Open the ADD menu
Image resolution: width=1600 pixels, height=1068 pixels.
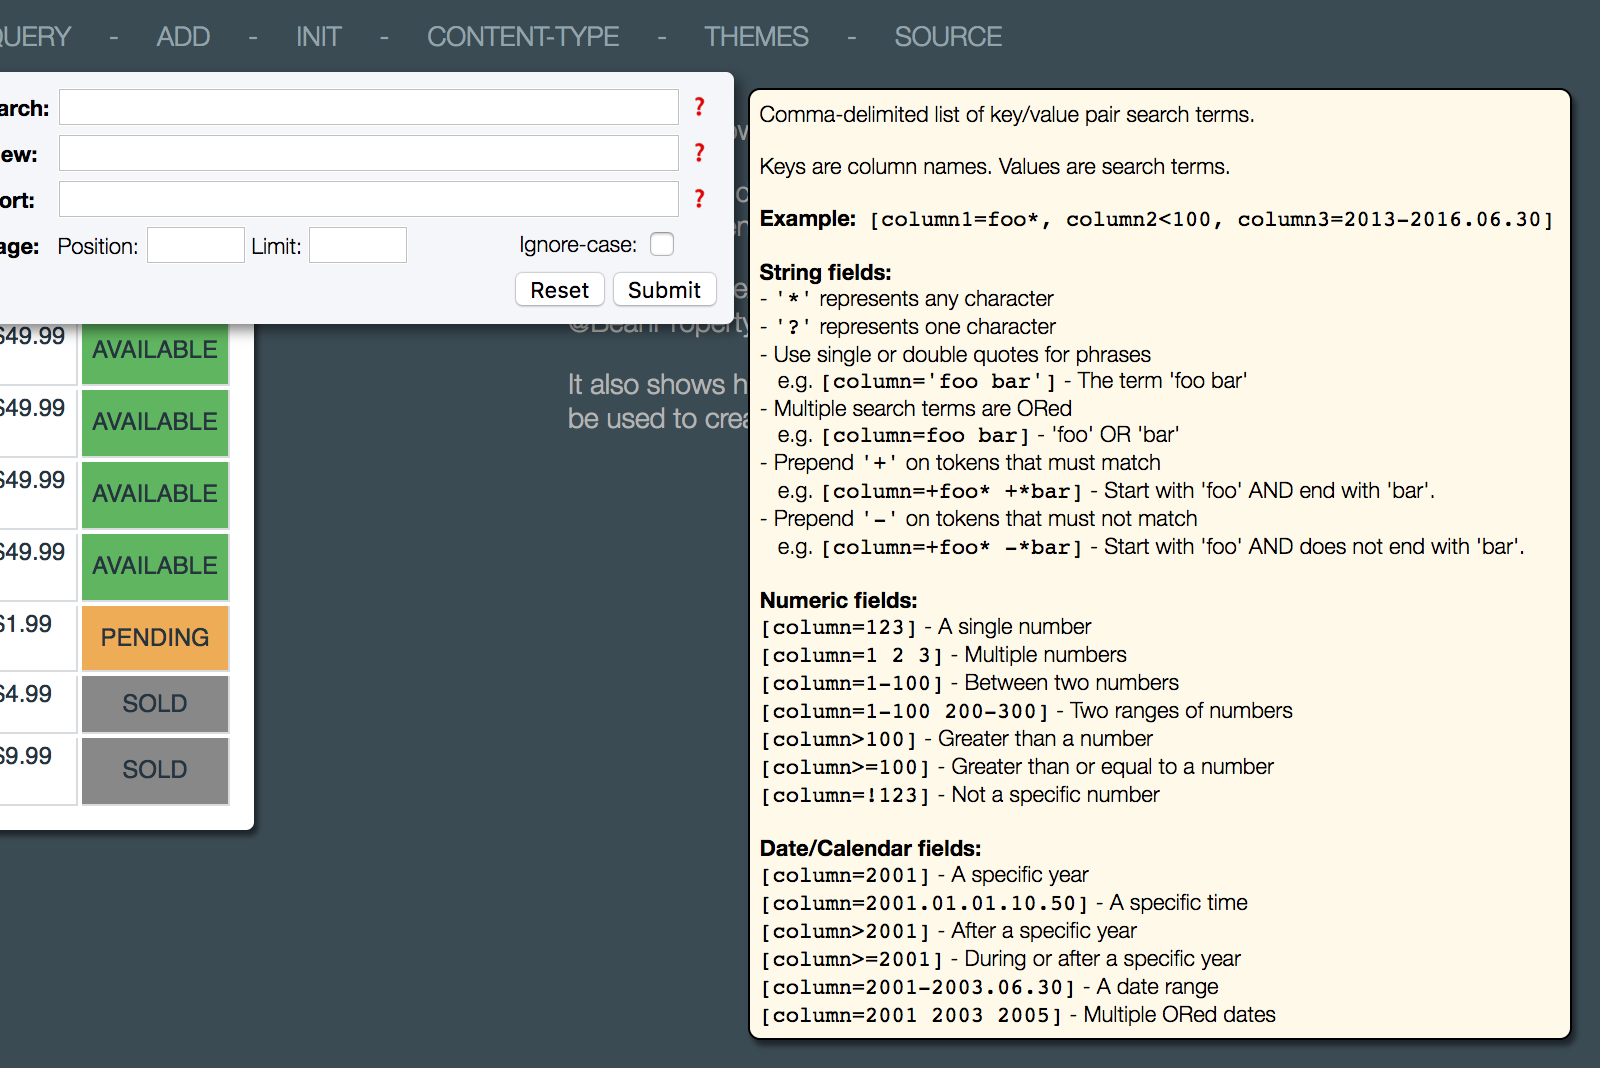(x=183, y=37)
